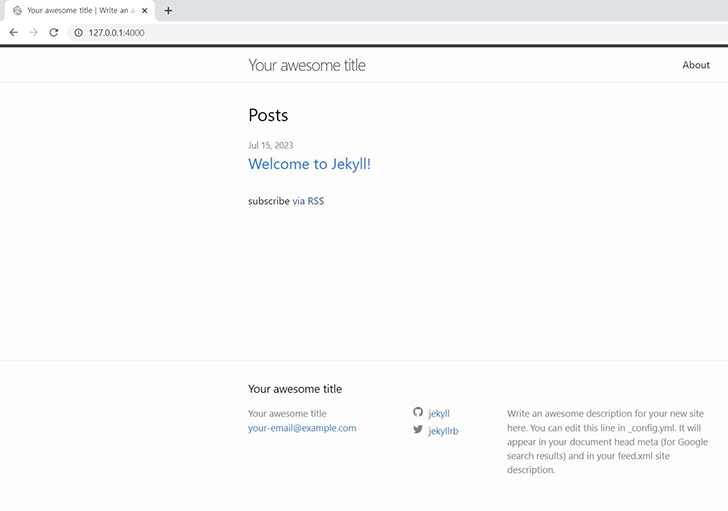Open the jekyll GitHub profile link

click(x=439, y=413)
